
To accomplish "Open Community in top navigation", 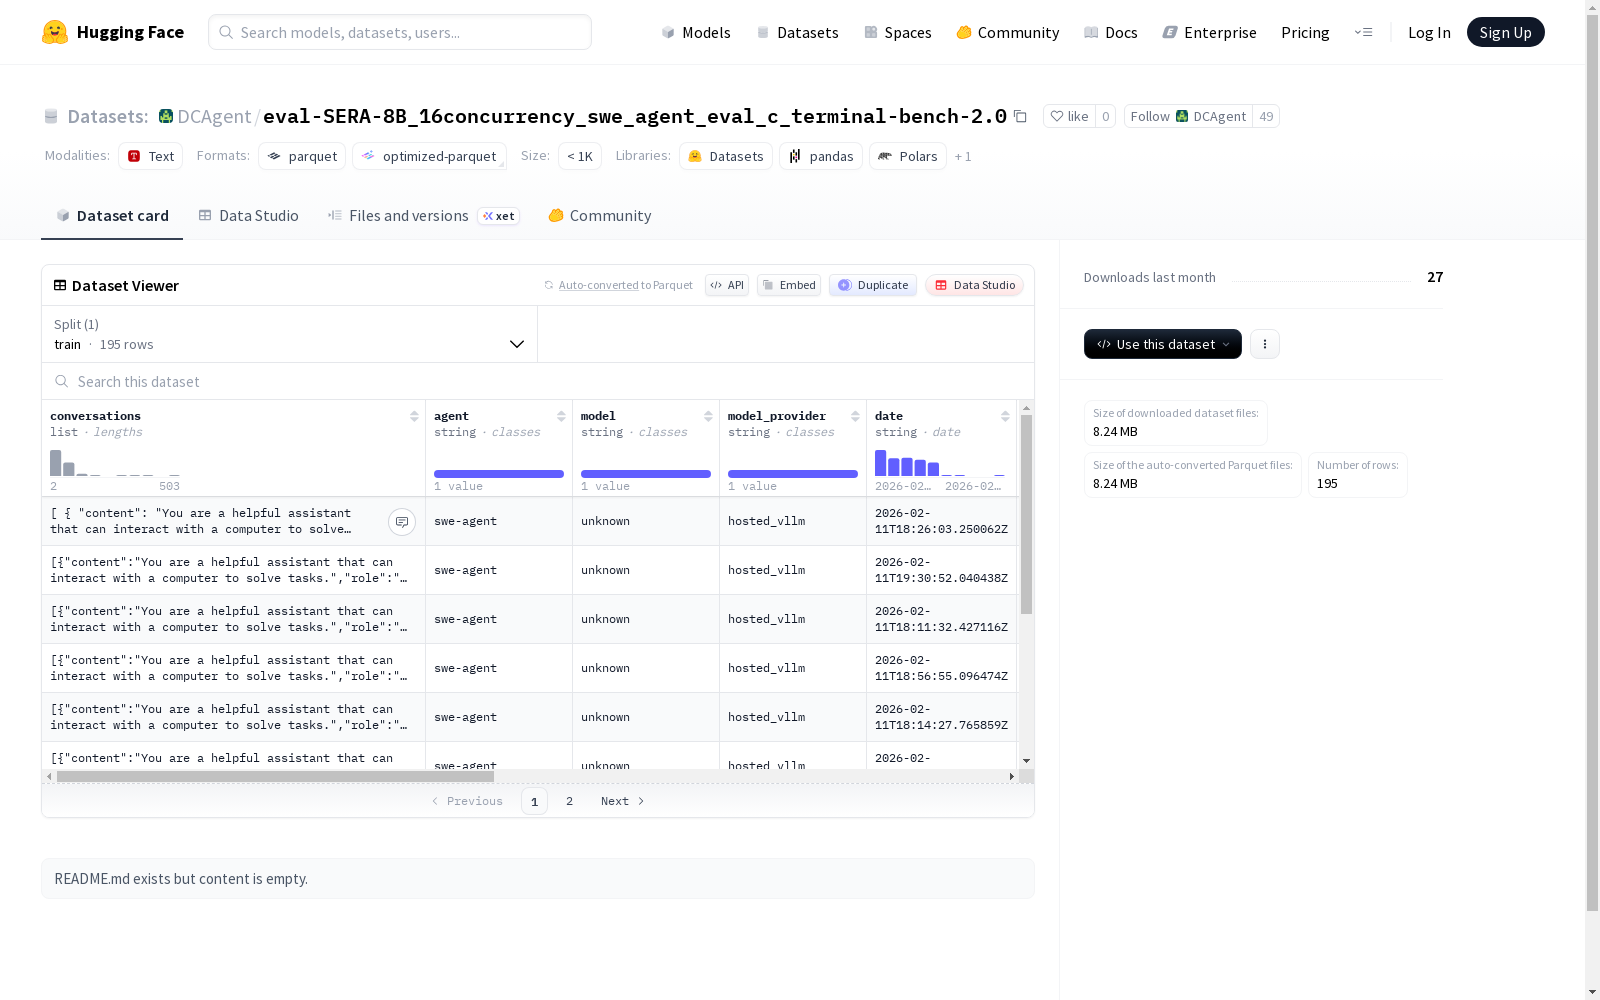I will 1008,32.
